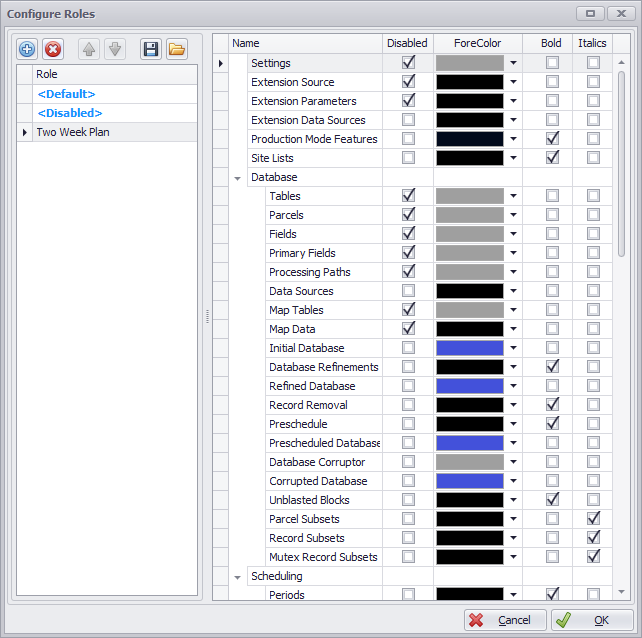The image size is (642, 638).
Task: Click the delete role red X icon
Action: 53,49
